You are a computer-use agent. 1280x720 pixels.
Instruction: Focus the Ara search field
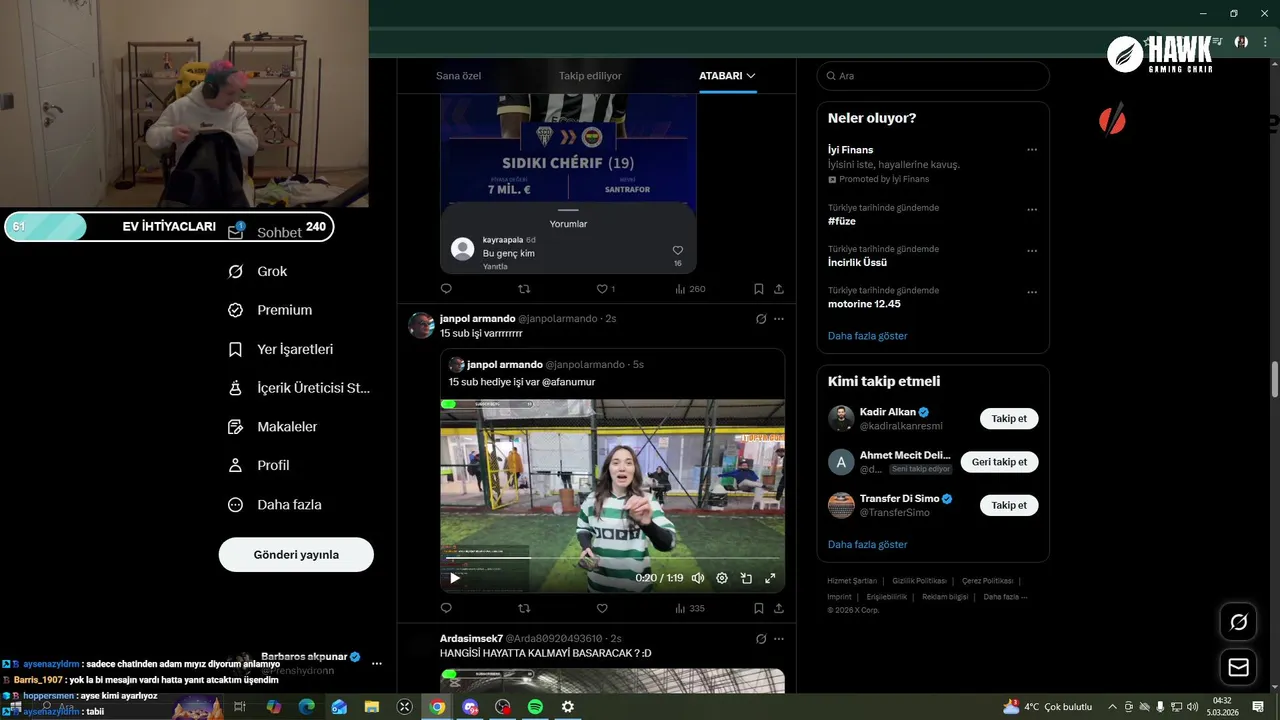pos(933,76)
